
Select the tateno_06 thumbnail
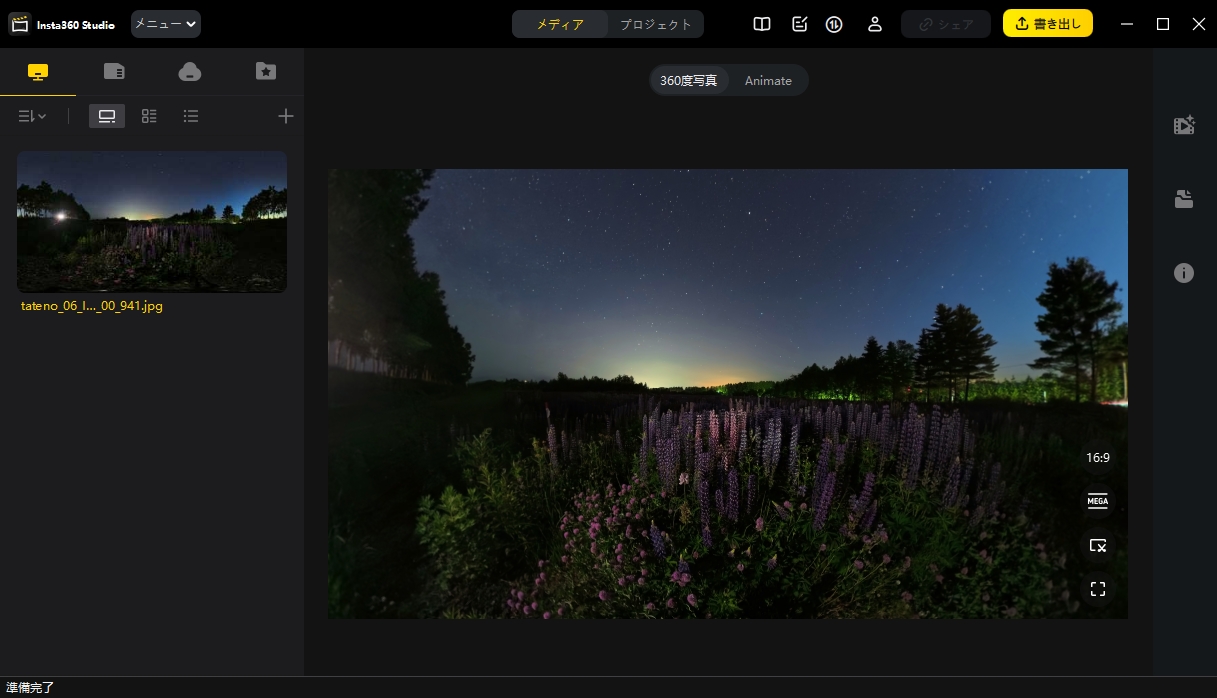pos(152,221)
